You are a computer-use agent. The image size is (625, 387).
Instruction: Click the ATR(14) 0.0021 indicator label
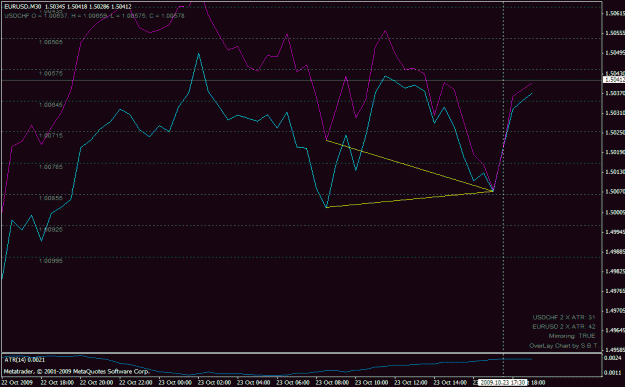25,360
